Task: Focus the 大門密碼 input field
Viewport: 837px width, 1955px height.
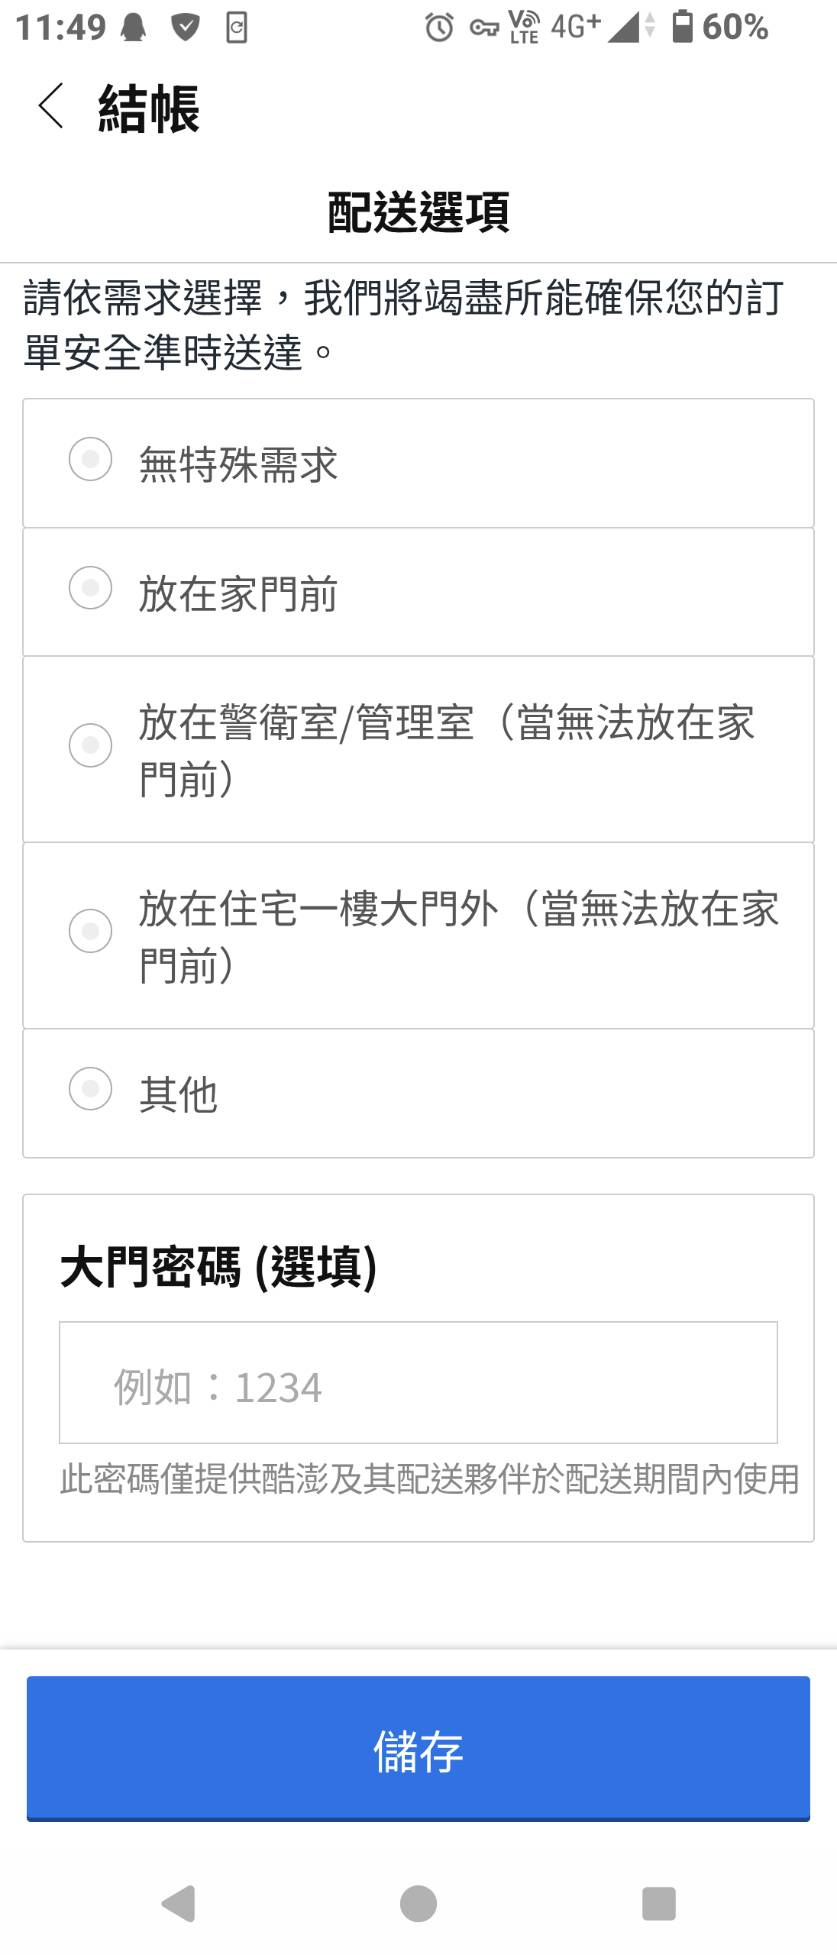Action: click(418, 1382)
